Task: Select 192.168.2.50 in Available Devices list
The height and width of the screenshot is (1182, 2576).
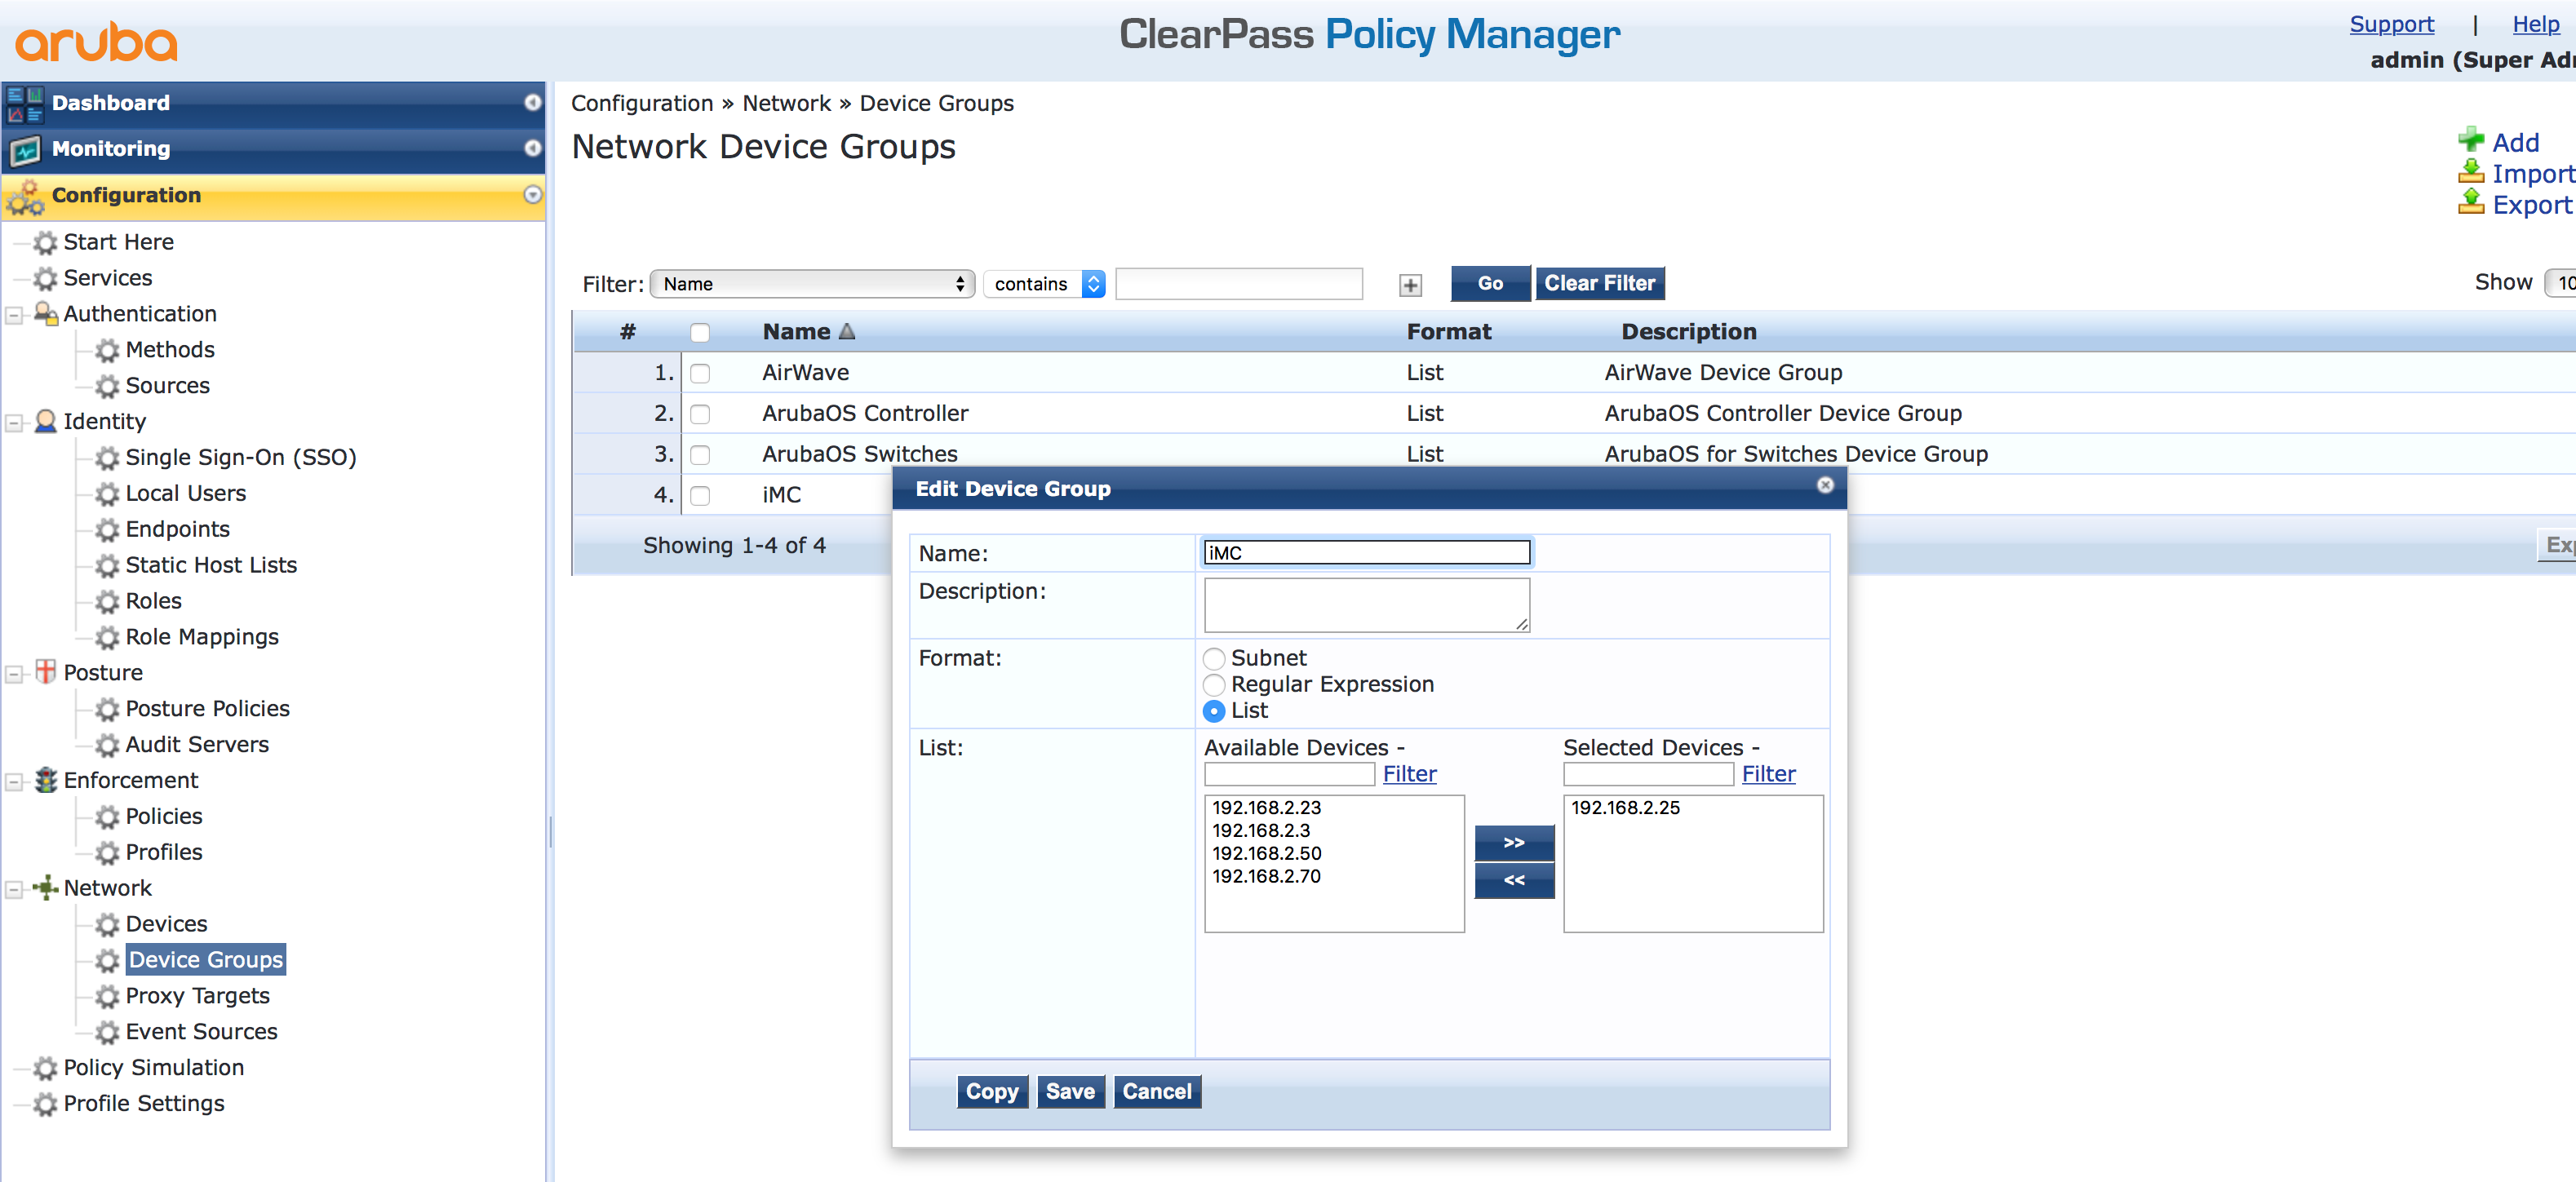Action: pos(1266,853)
